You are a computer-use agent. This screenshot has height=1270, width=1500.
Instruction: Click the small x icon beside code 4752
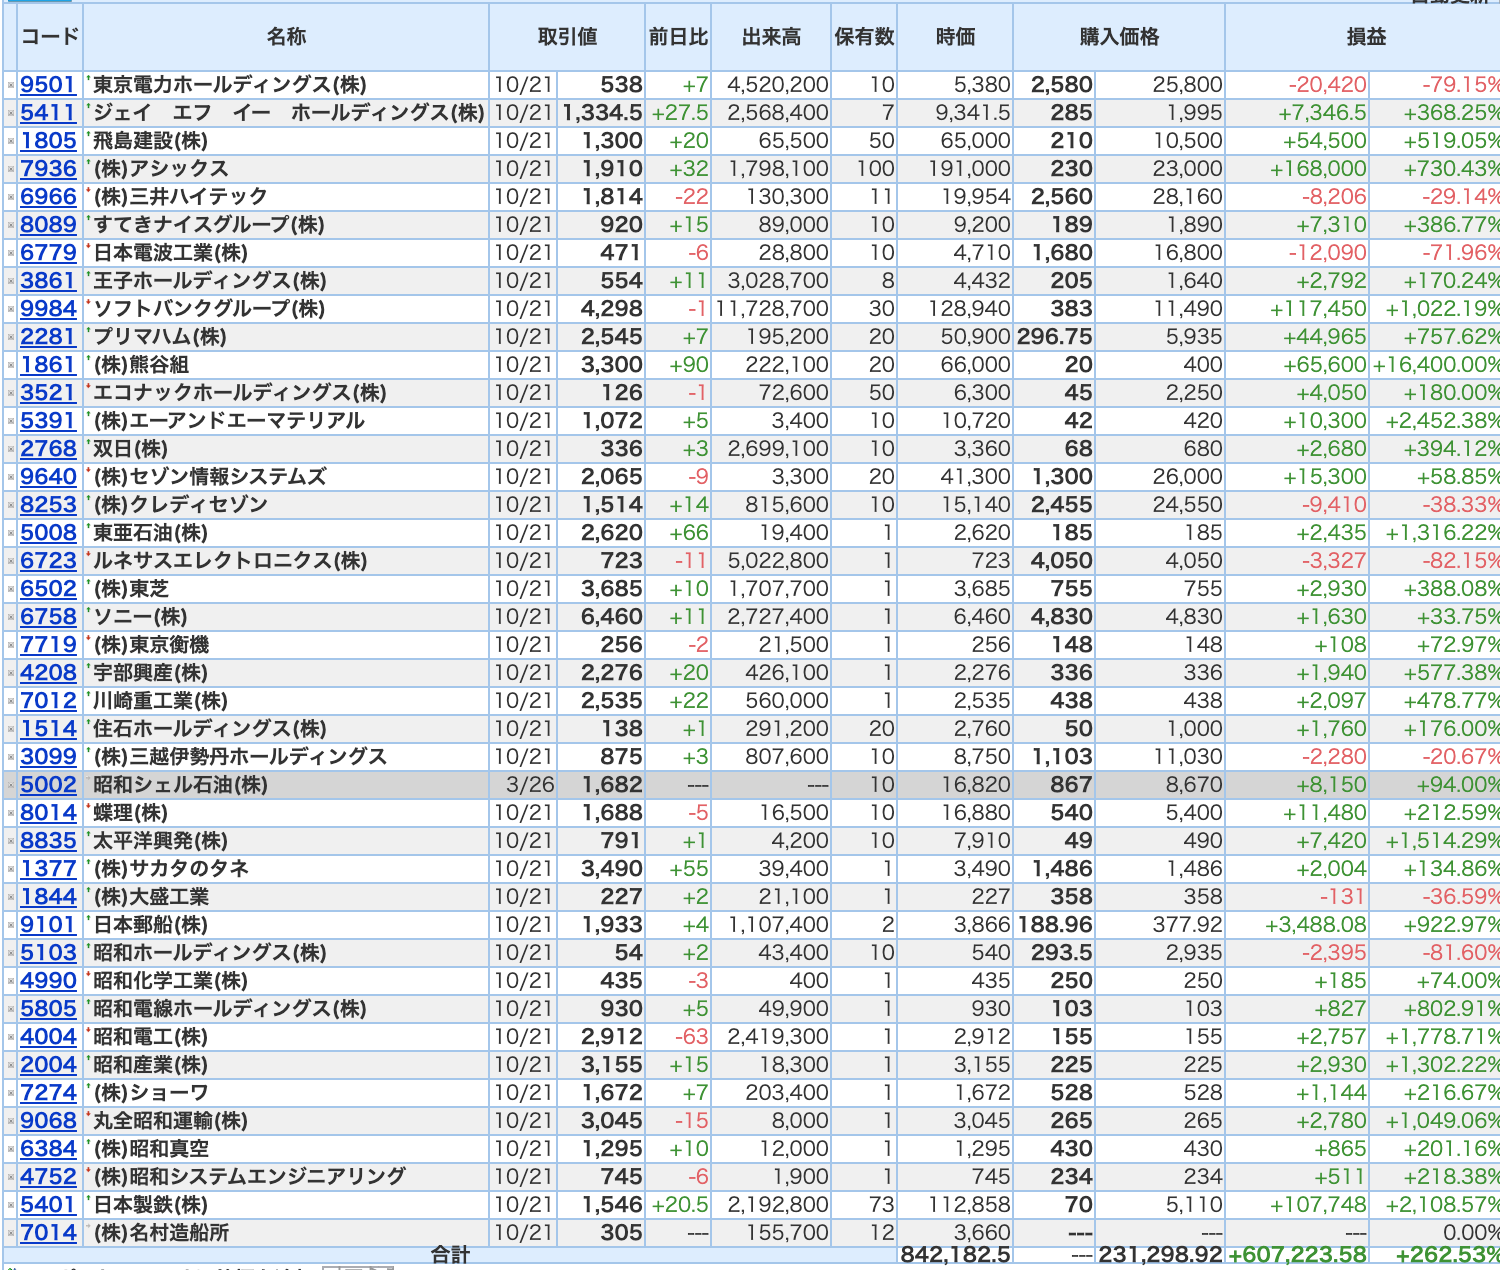point(11,1178)
